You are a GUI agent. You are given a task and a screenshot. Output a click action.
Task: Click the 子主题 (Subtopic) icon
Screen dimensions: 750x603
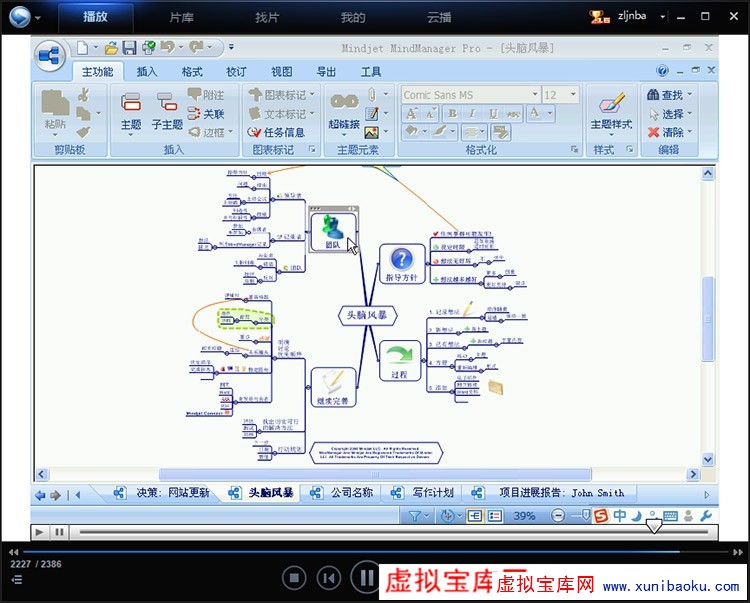coord(166,103)
